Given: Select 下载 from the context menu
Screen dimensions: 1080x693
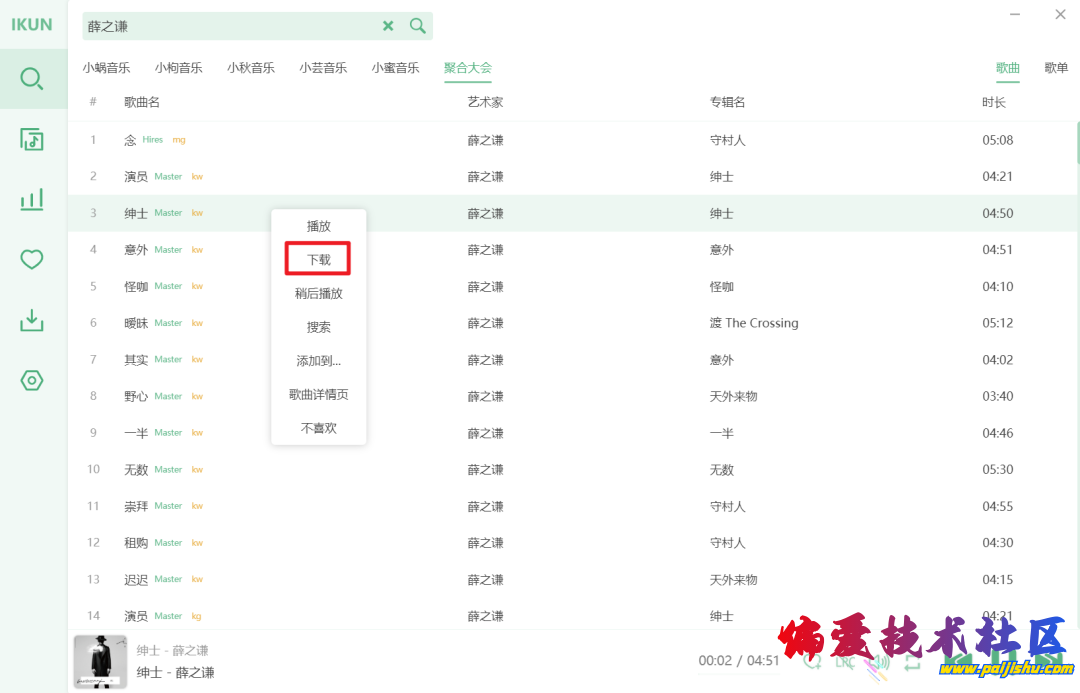Looking at the screenshot, I should tap(318, 260).
